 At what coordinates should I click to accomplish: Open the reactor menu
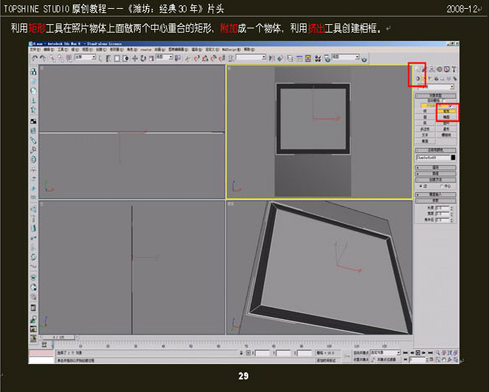tap(146, 50)
